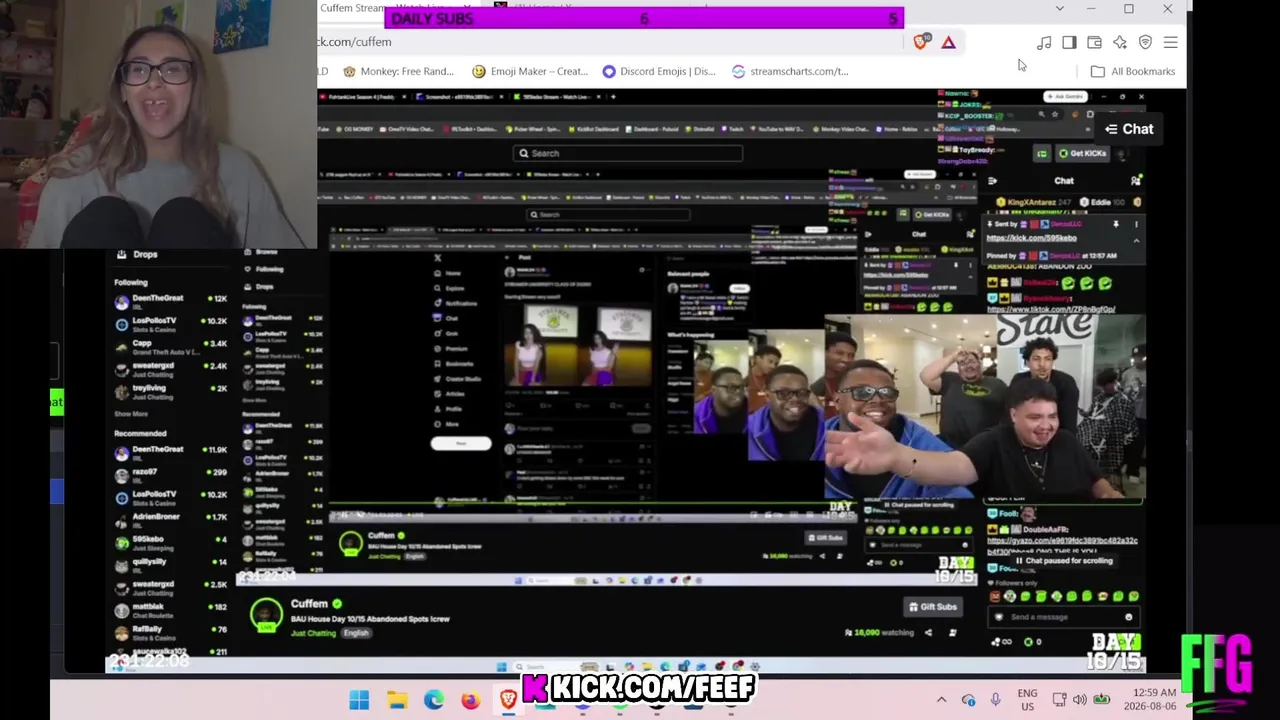Image resolution: width=1280 pixels, height=720 pixels.
Task: Open Firefox from the taskbar
Action: point(470,700)
